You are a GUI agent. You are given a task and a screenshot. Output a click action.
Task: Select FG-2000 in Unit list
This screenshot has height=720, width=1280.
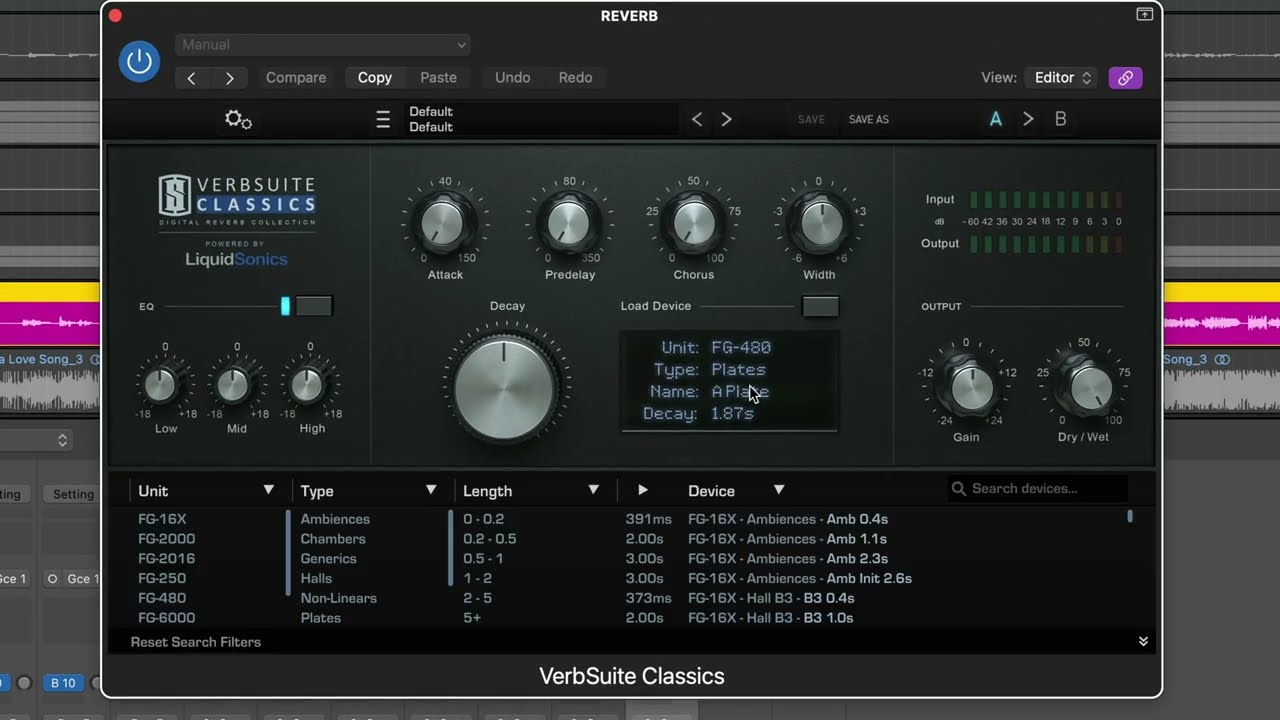click(166, 539)
